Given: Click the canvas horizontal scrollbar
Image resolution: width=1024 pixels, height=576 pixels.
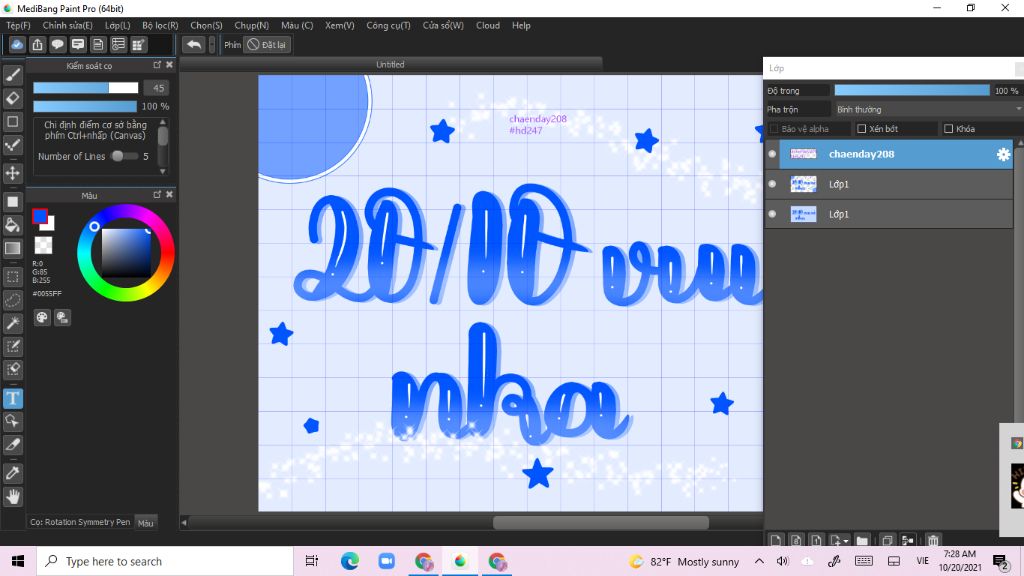Looking at the screenshot, I should (601, 522).
